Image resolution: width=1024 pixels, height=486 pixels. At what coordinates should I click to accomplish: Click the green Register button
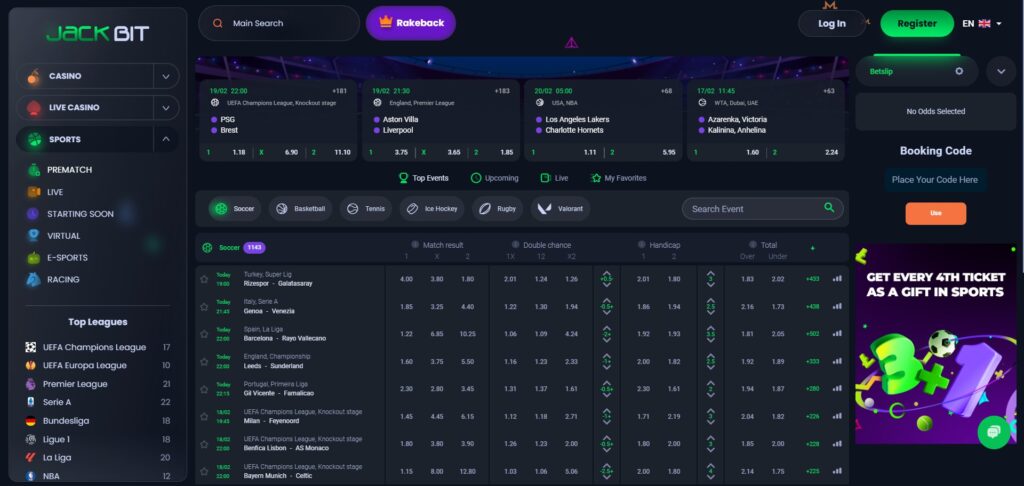pyautogui.click(x=917, y=24)
